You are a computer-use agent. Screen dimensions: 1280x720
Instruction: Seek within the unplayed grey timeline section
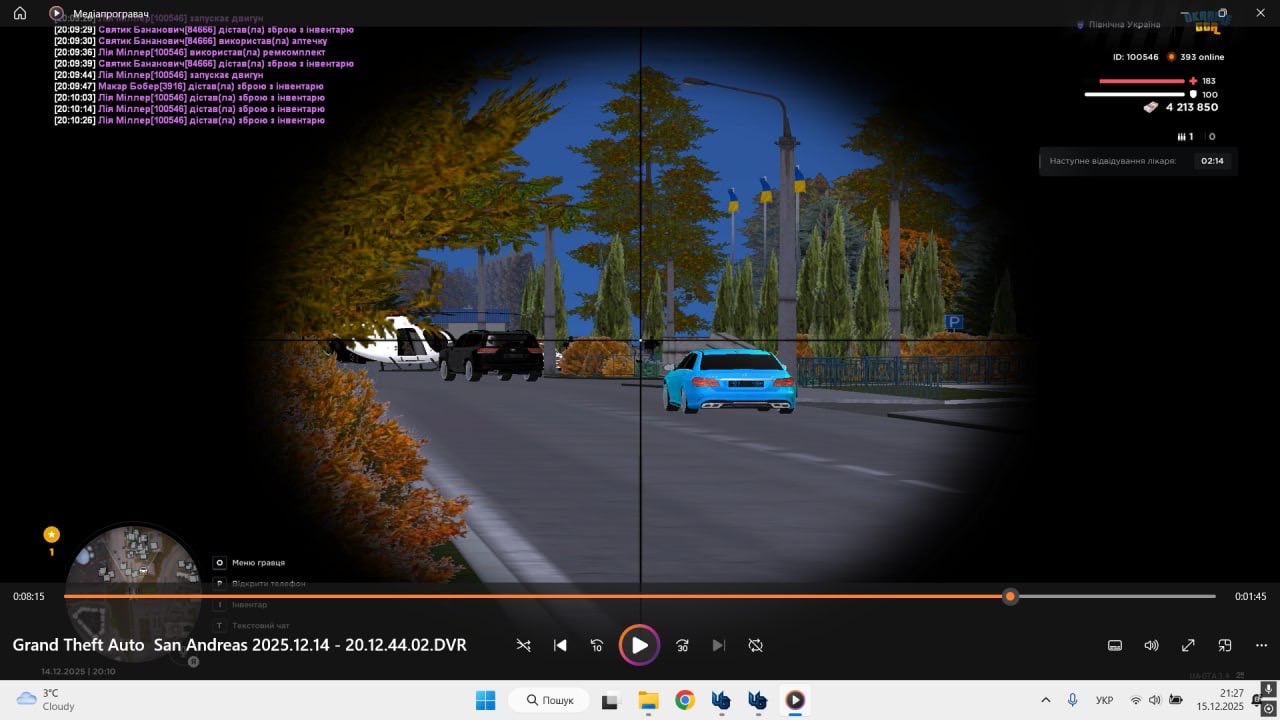1116,596
